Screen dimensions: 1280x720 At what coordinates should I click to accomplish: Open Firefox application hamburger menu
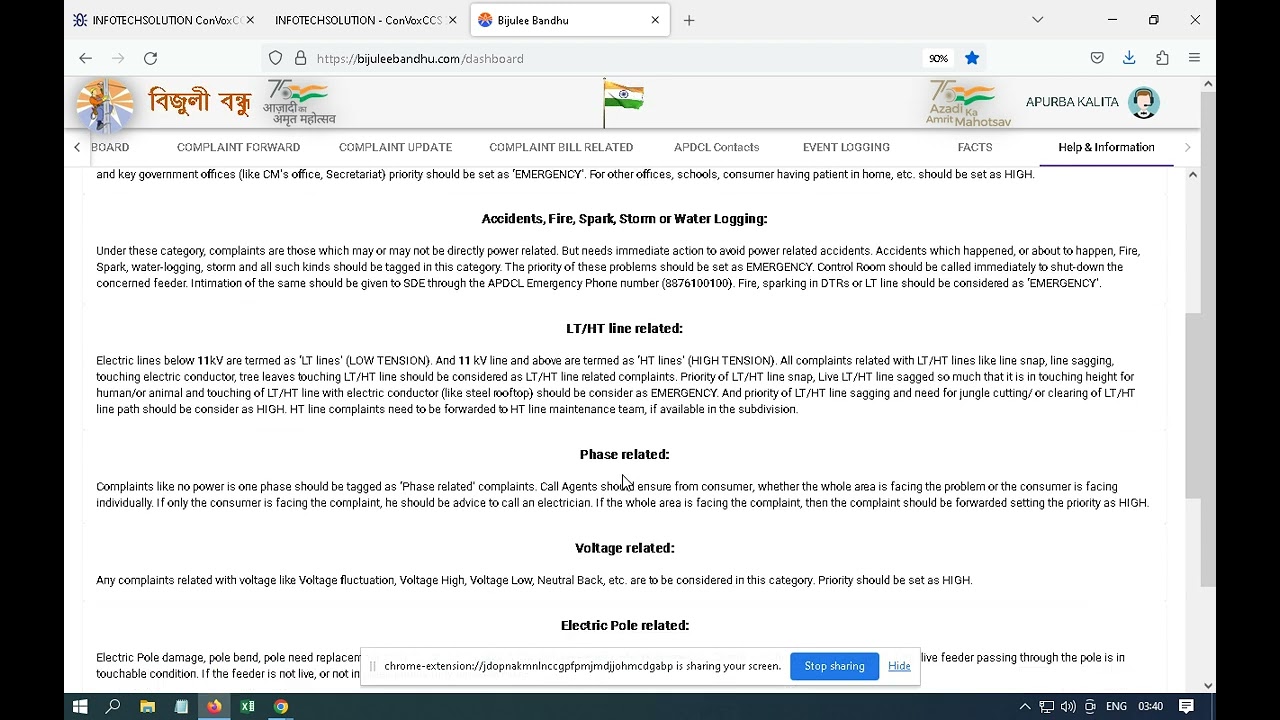[1194, 58]
